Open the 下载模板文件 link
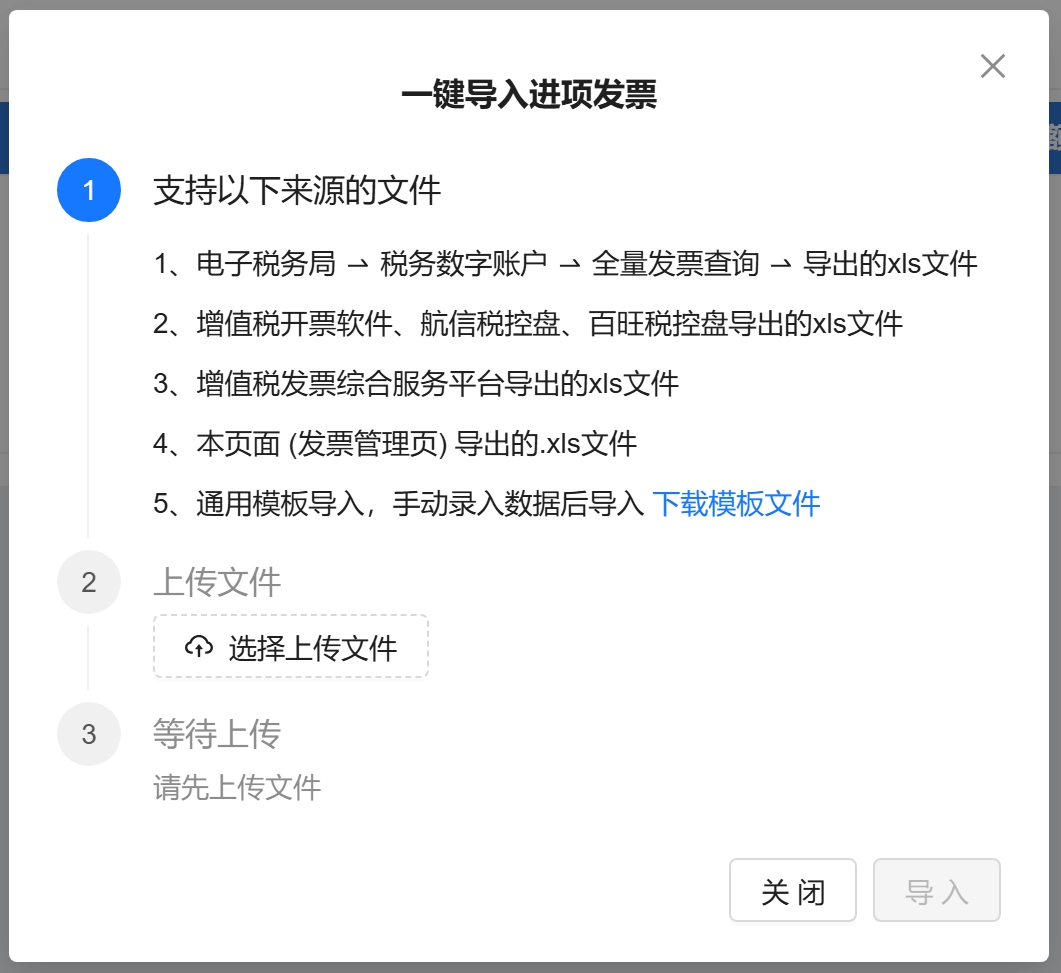 736,503
